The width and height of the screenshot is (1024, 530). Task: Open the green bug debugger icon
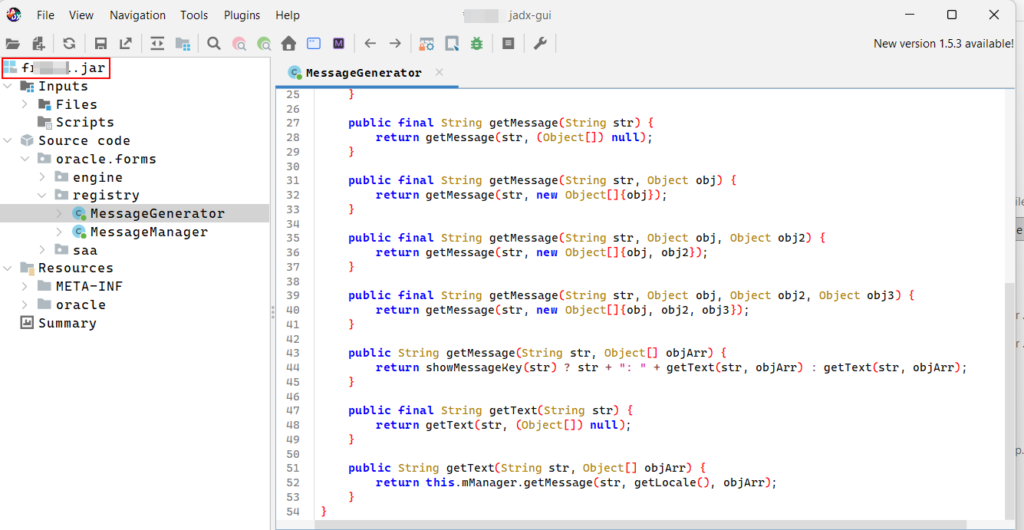pos(477,44)
